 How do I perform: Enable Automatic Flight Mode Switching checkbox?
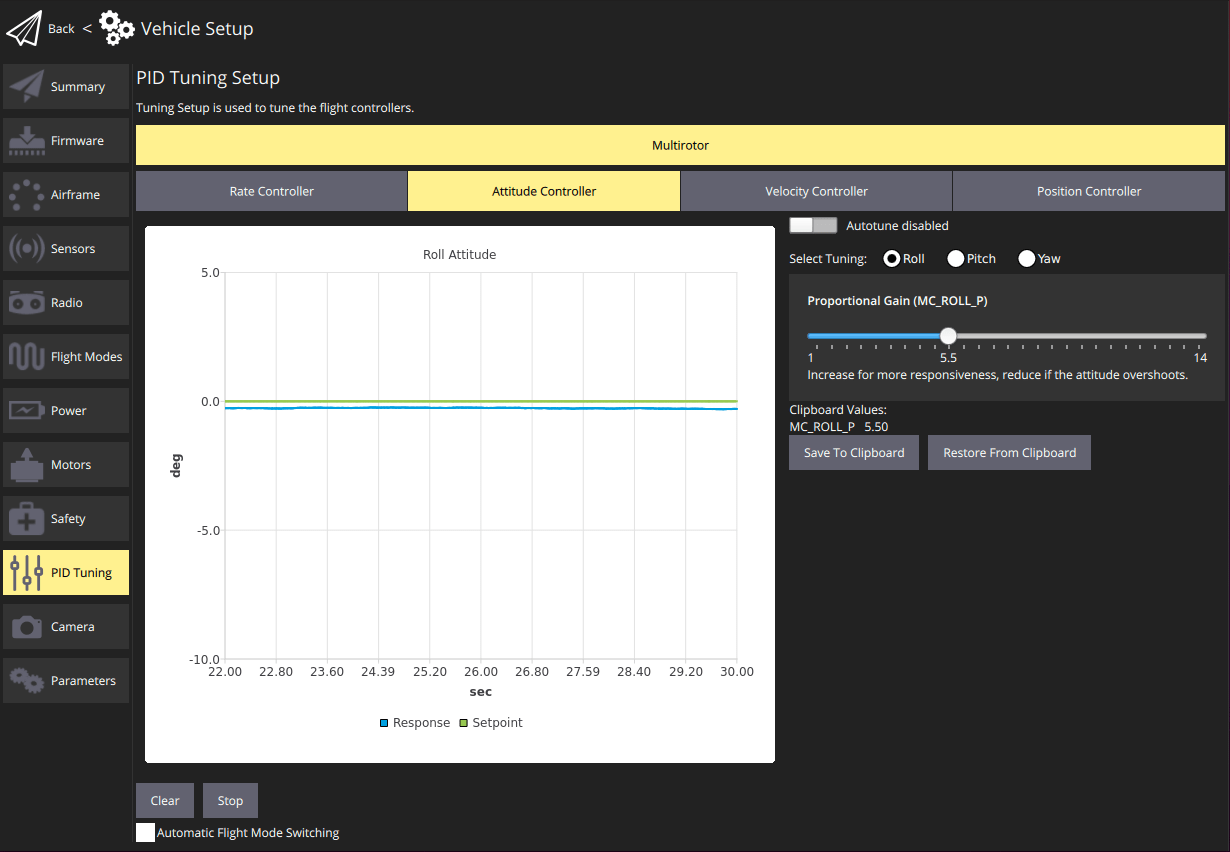[x=146, y=833]
